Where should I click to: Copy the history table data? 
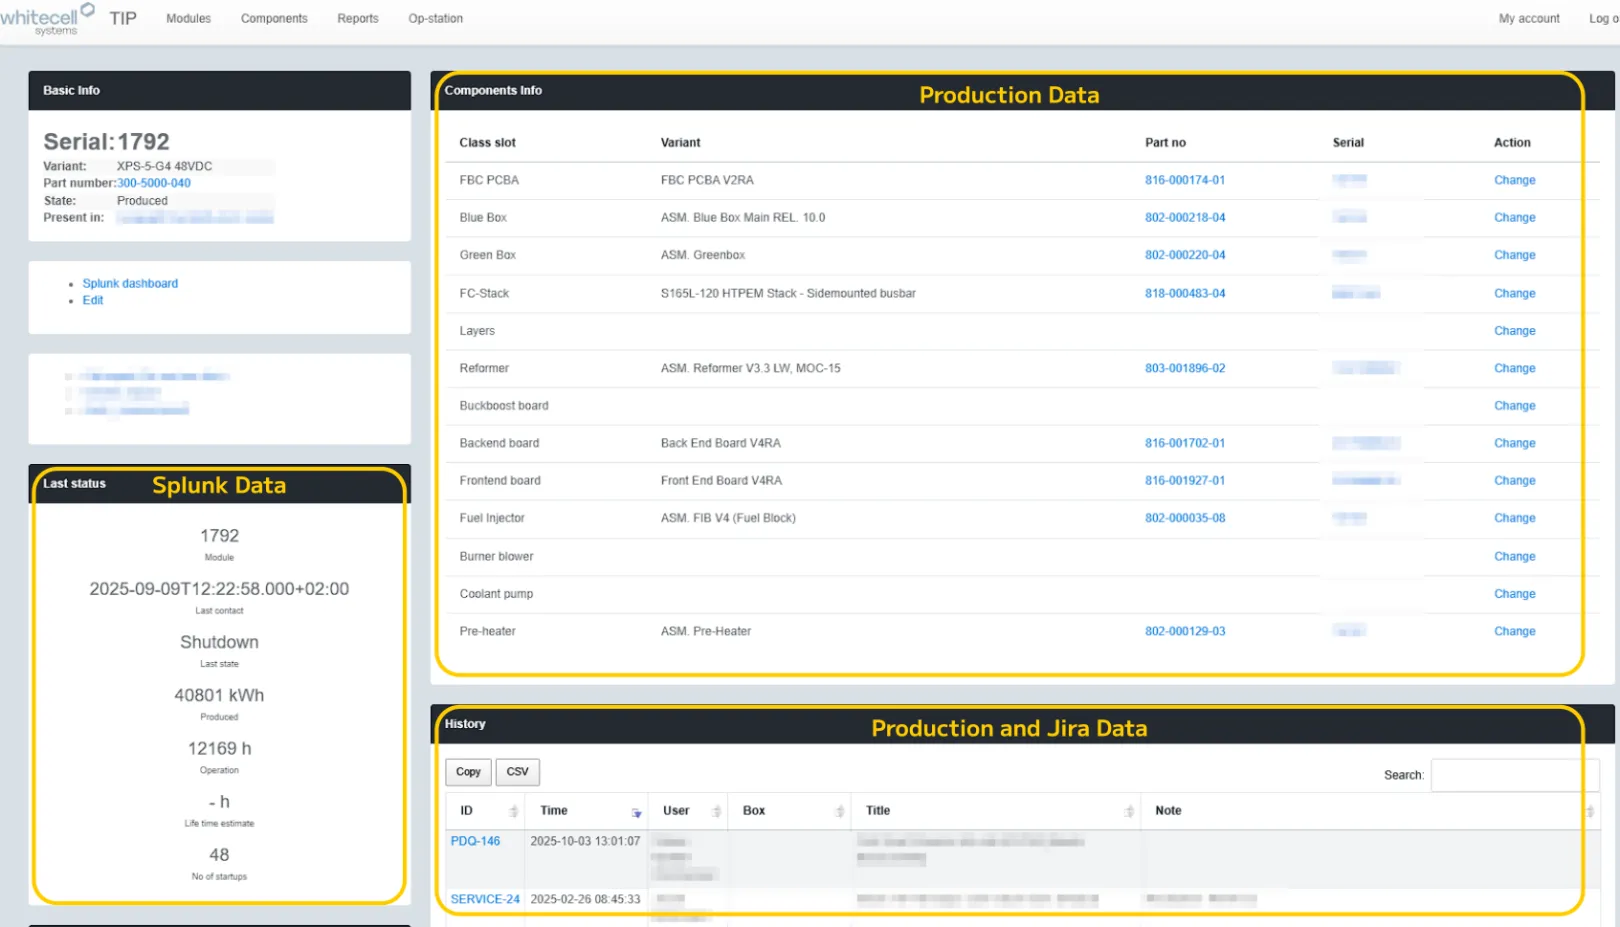point(468,771)
